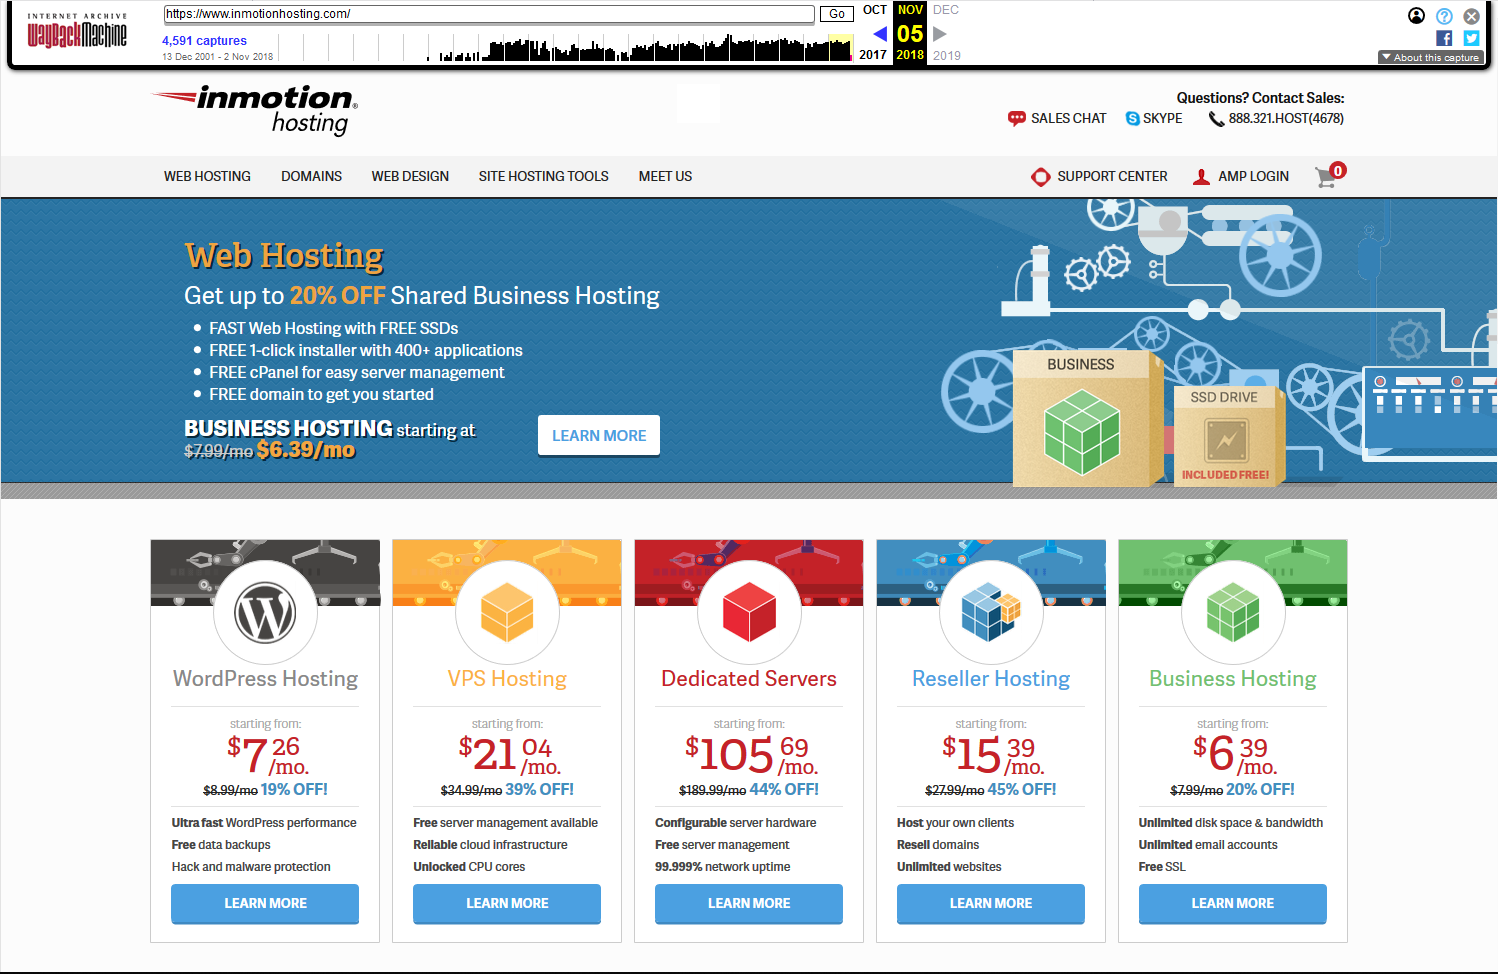Select year 2017 in Wayback toolbar
Viewport: 1498px width, 974px height.
click(873, 55)
